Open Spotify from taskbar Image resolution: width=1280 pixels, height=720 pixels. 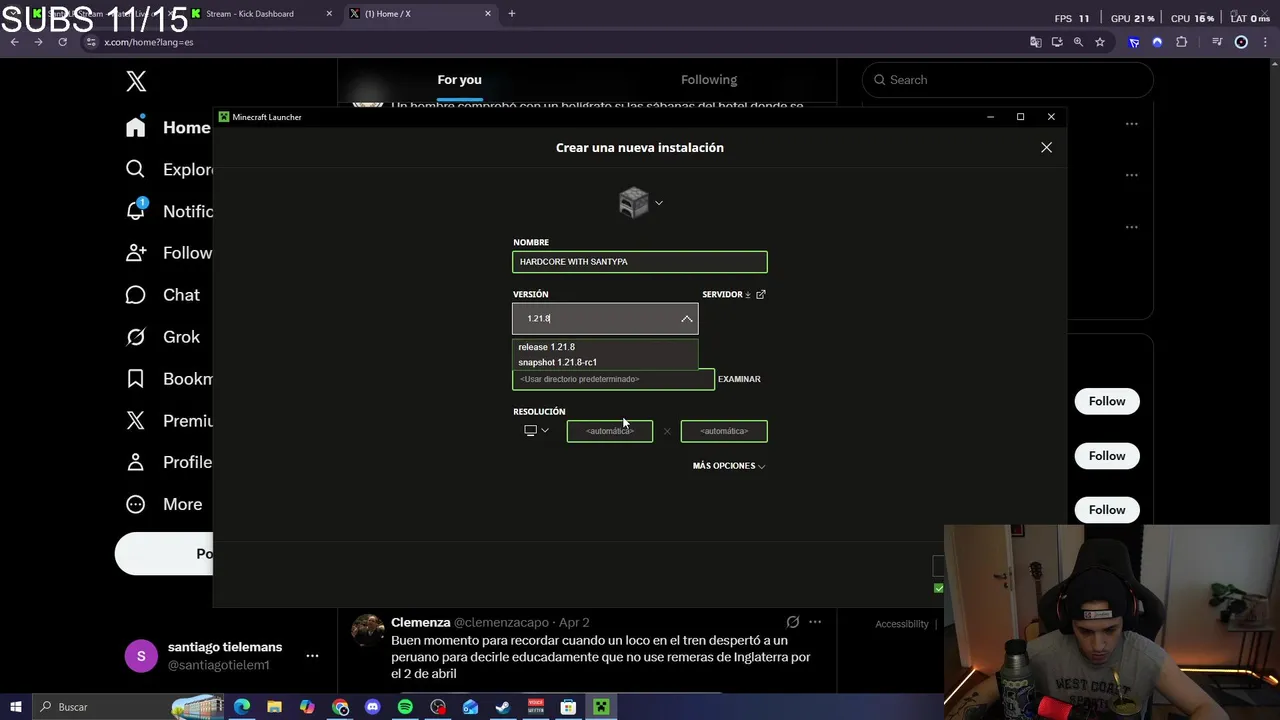(405, 707)
